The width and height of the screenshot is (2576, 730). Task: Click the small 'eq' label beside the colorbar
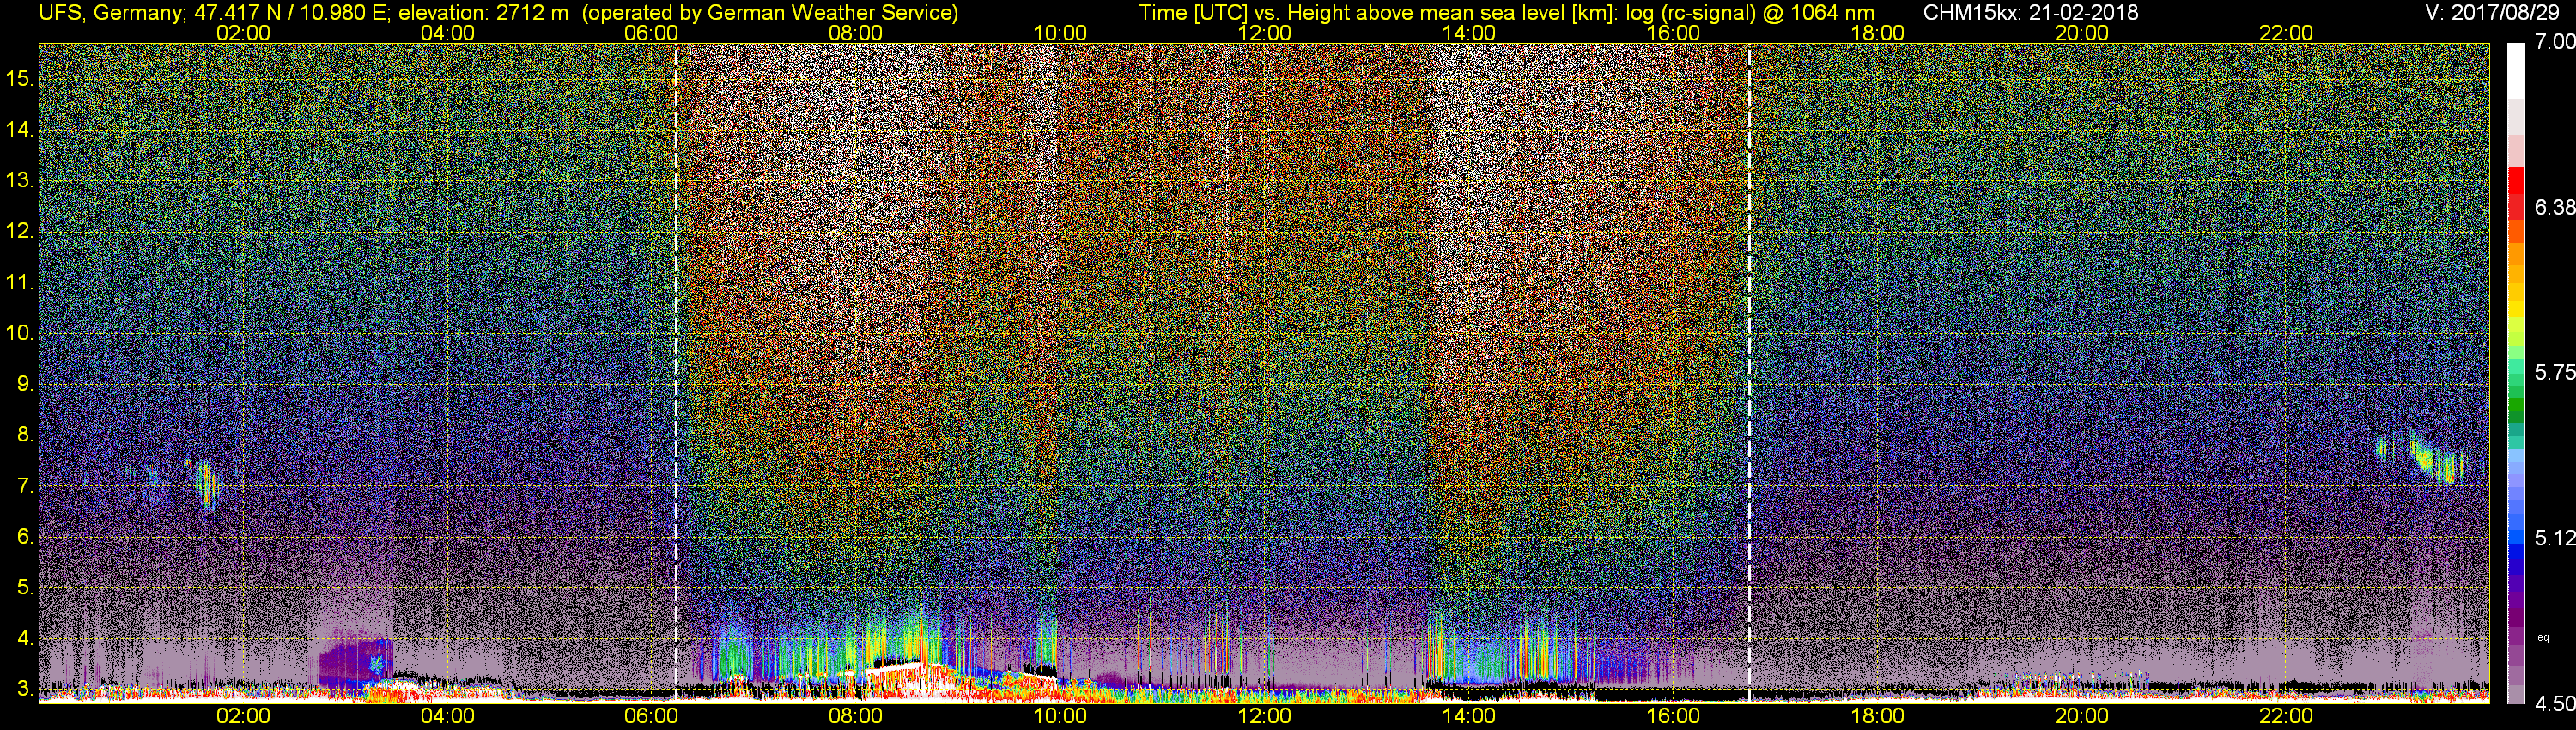point(2544,637)
